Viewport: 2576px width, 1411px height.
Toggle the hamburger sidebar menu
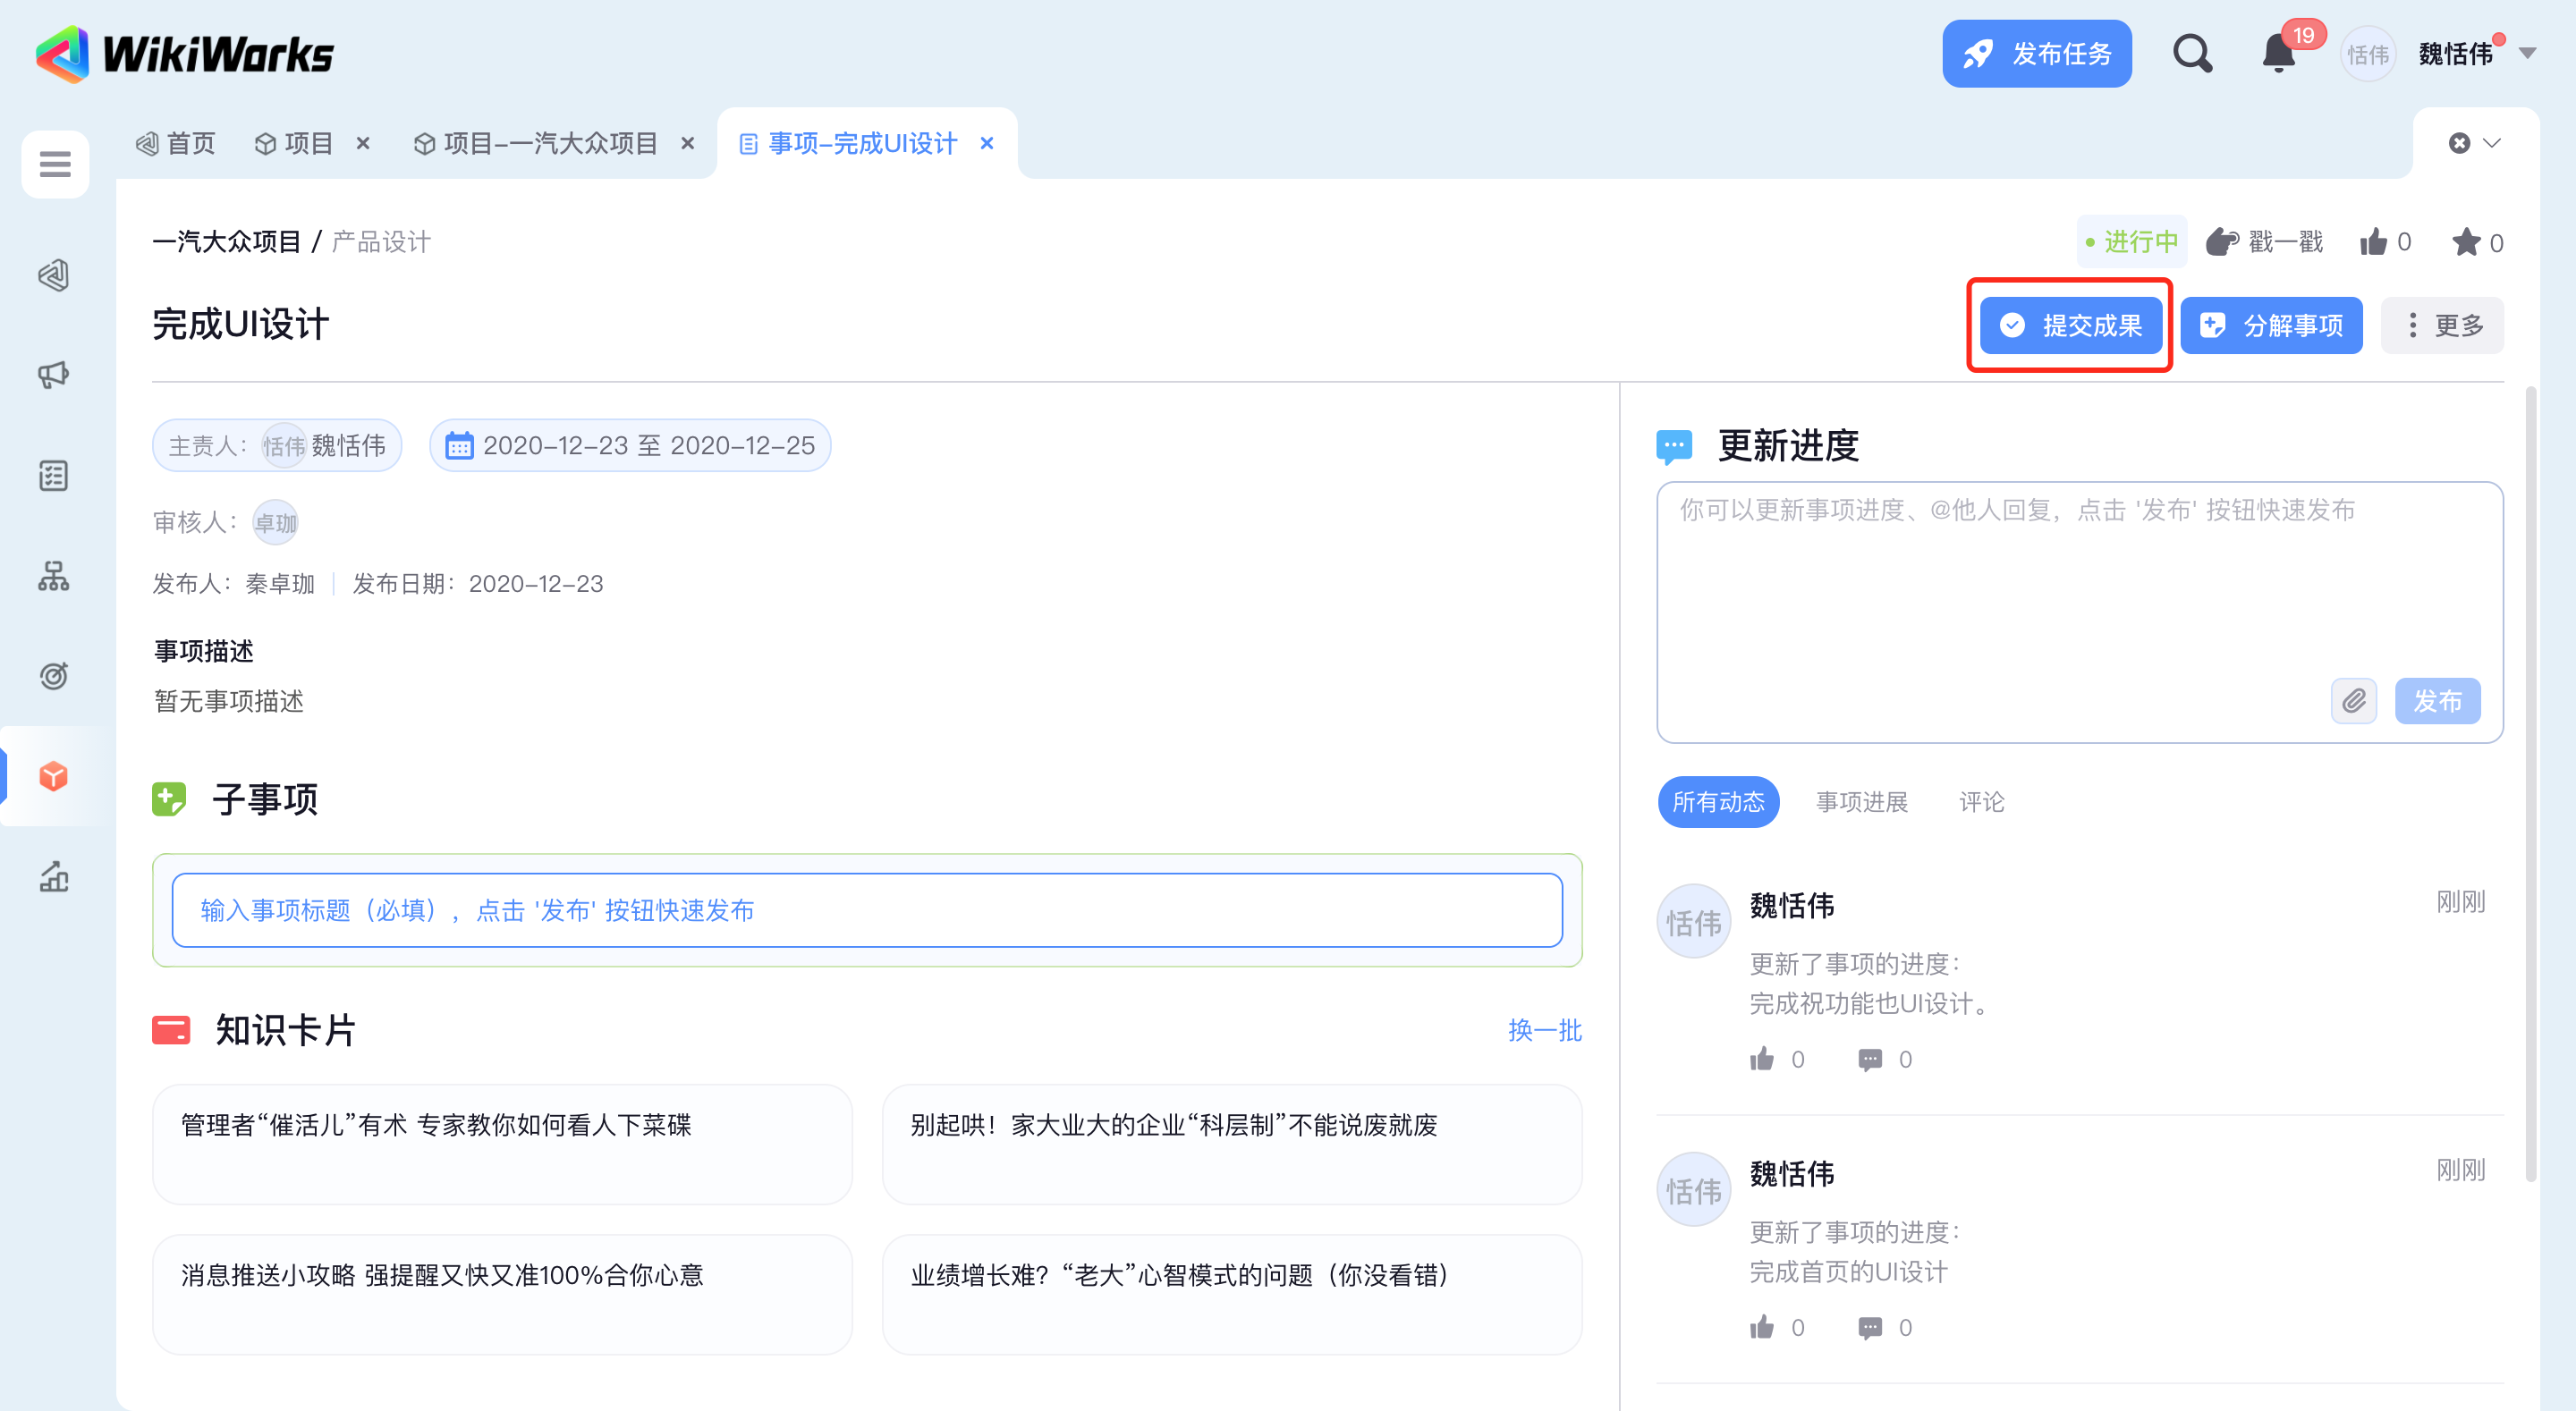(55, 163)
